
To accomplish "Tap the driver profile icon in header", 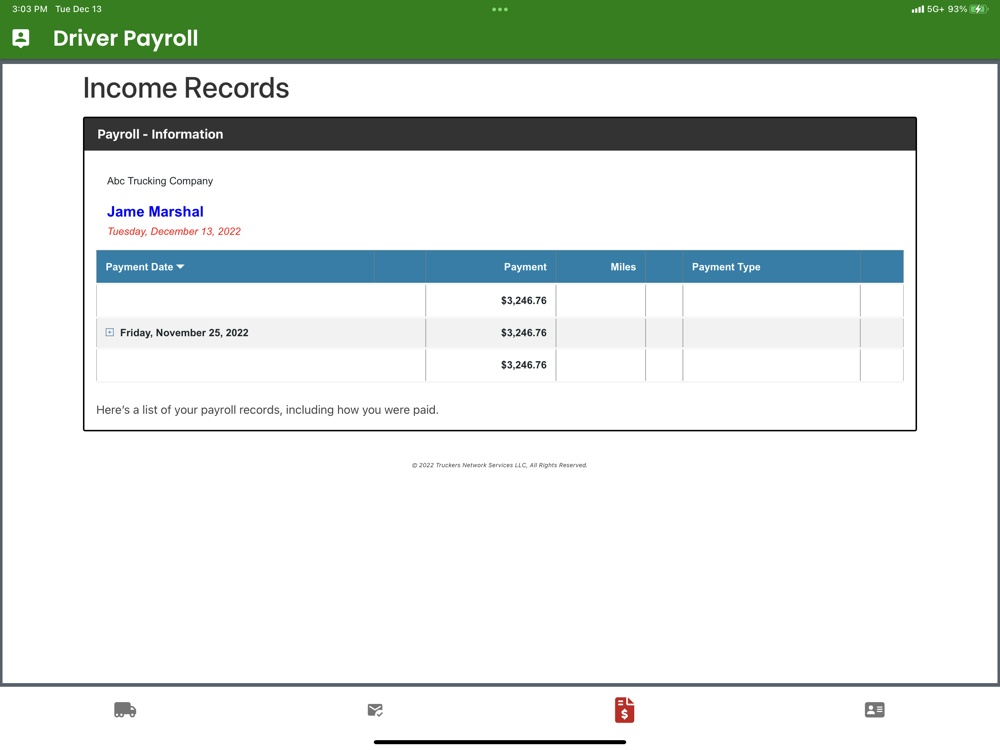I will click(x=20, y=38).
